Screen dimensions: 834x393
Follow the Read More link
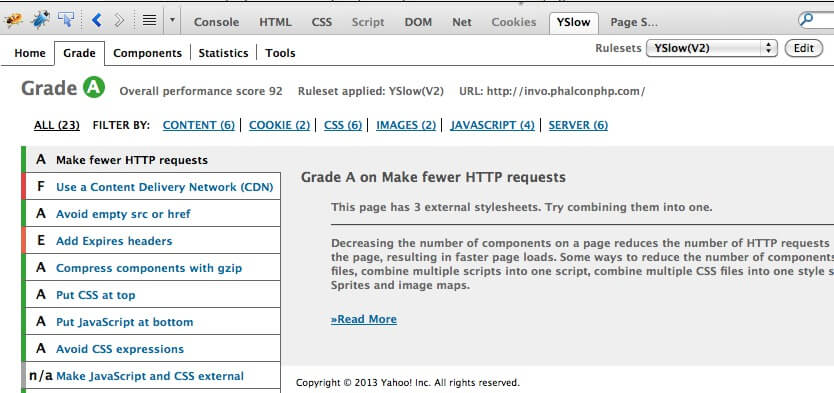364,319
